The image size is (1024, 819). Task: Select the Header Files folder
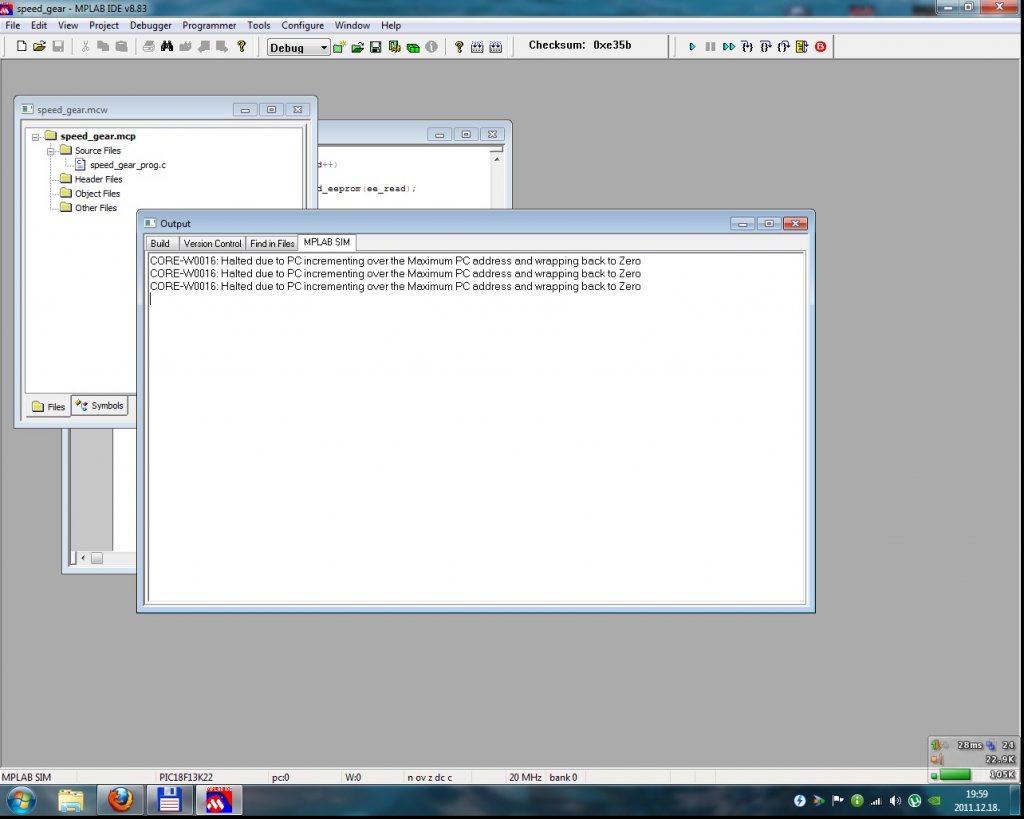99,179
